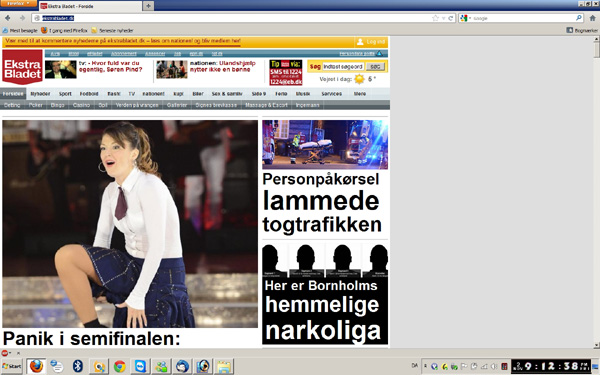Go to the Firefox home page icon
This screenshot has width=600, height=375.
point(592,18)
